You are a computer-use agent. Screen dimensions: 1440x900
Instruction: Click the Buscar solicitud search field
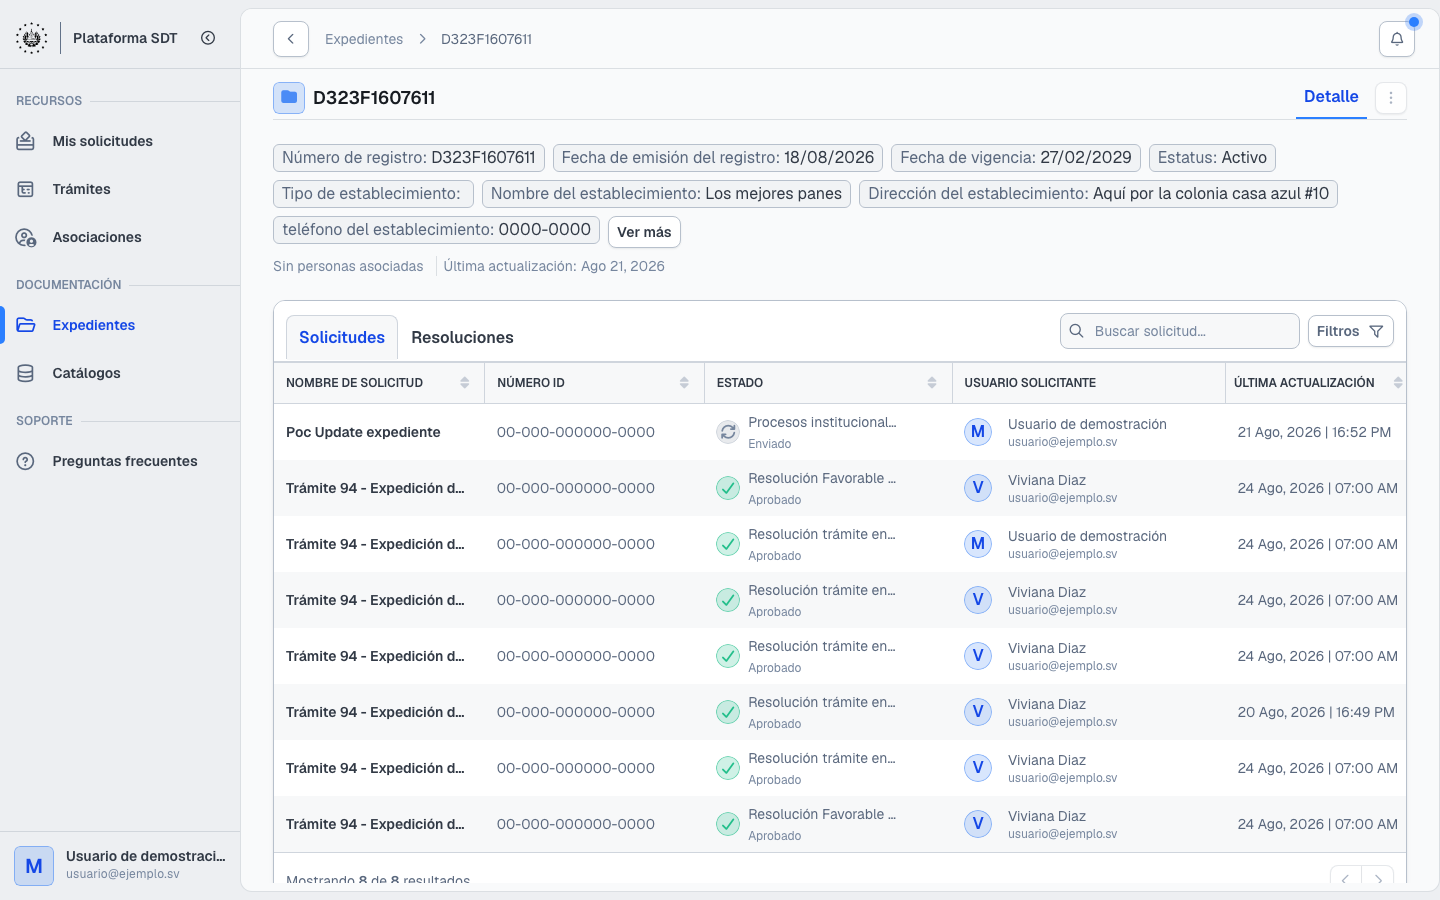pyautogui.click(x=1180, y=331)
